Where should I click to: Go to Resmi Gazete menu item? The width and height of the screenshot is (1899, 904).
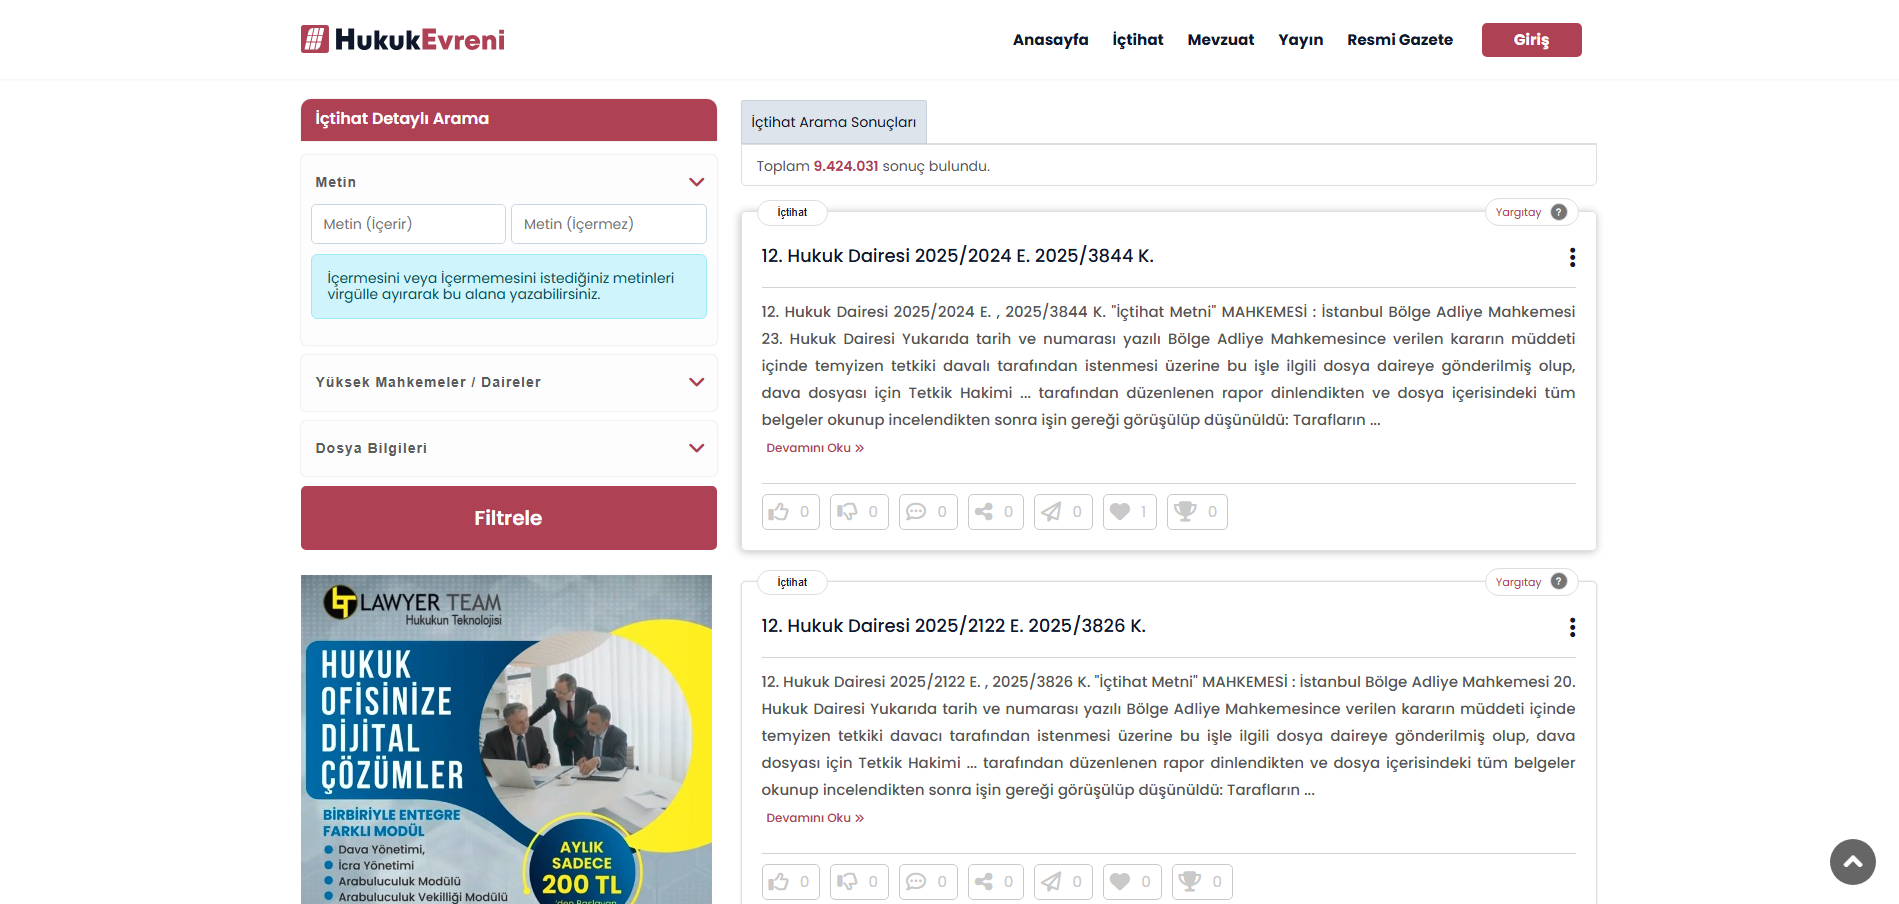(x=1399, y=40)
